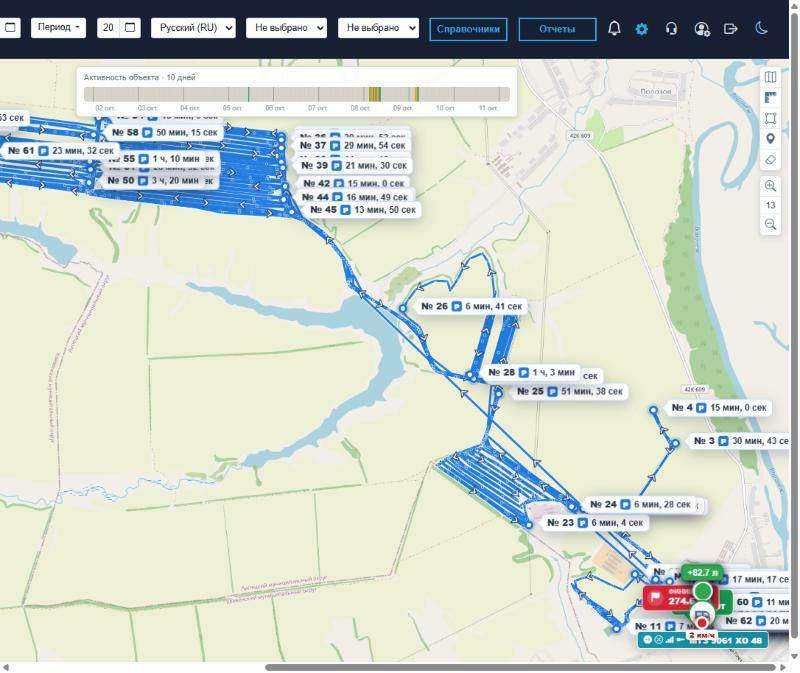Click stop № 45 label, 13 мин, 50 сек
800x673 pixels.
[363, 210]
